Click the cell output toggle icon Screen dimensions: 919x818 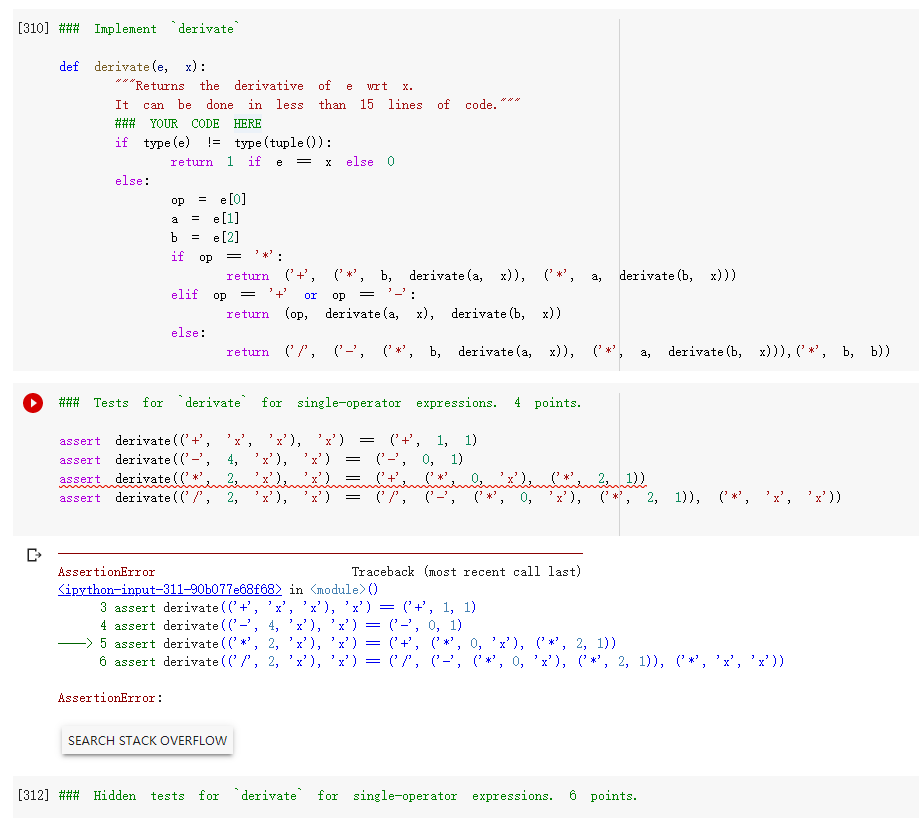coord(34,555)
